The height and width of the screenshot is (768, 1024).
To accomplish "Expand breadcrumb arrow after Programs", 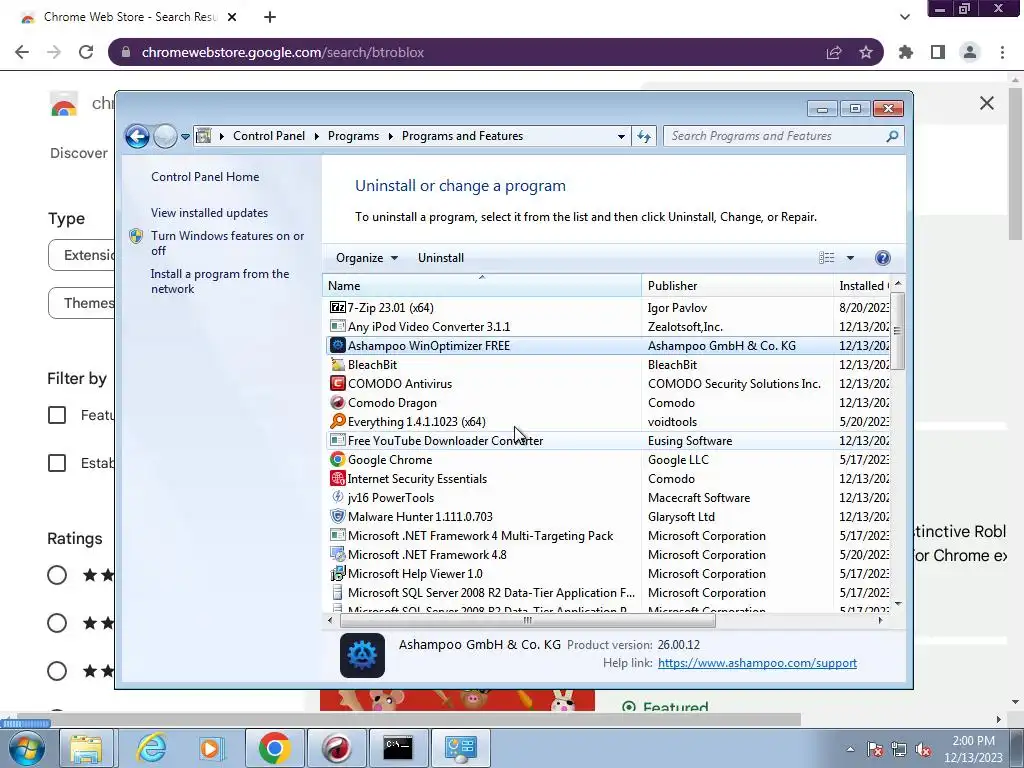I will 391,136.
